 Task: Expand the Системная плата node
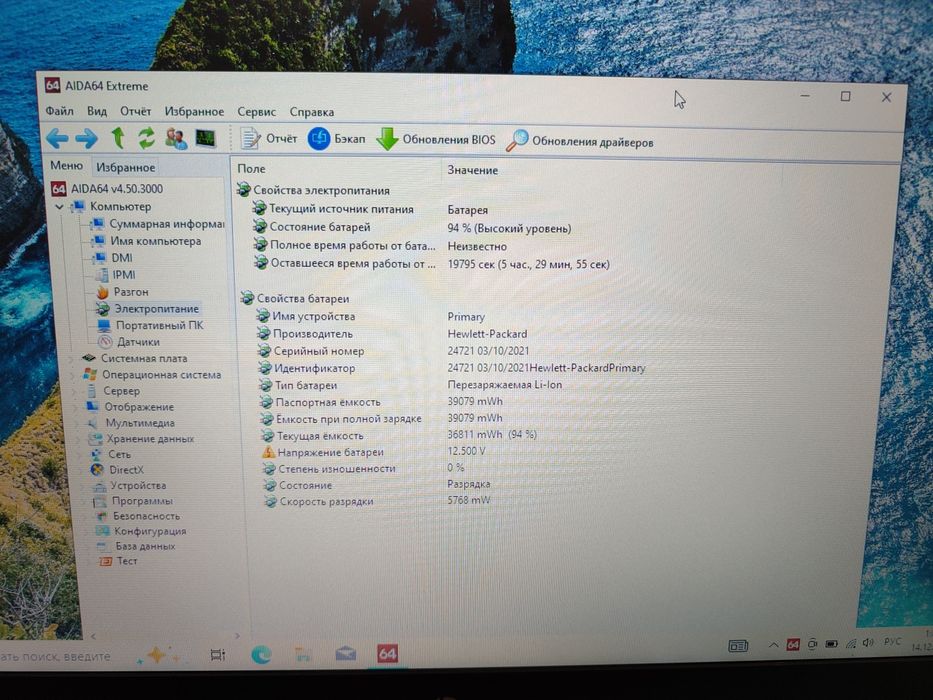click(71, 358)
